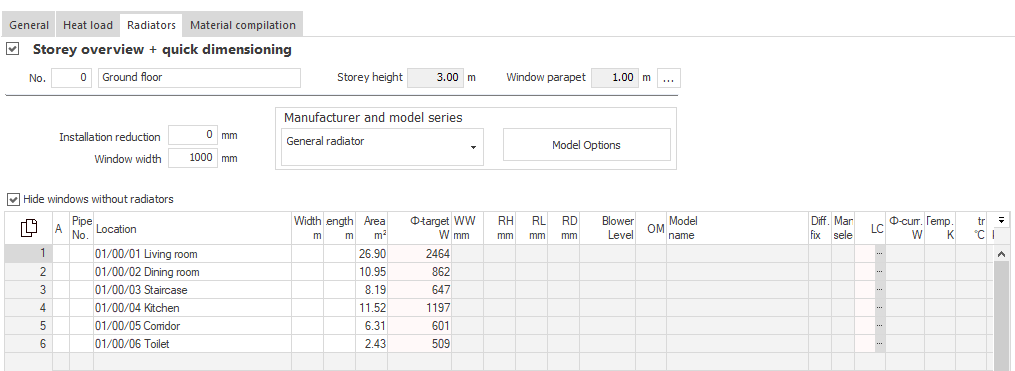Select row 2 header in the table
The height and width of the screenshot is (371, 1015).
click(x=28, y=272)
